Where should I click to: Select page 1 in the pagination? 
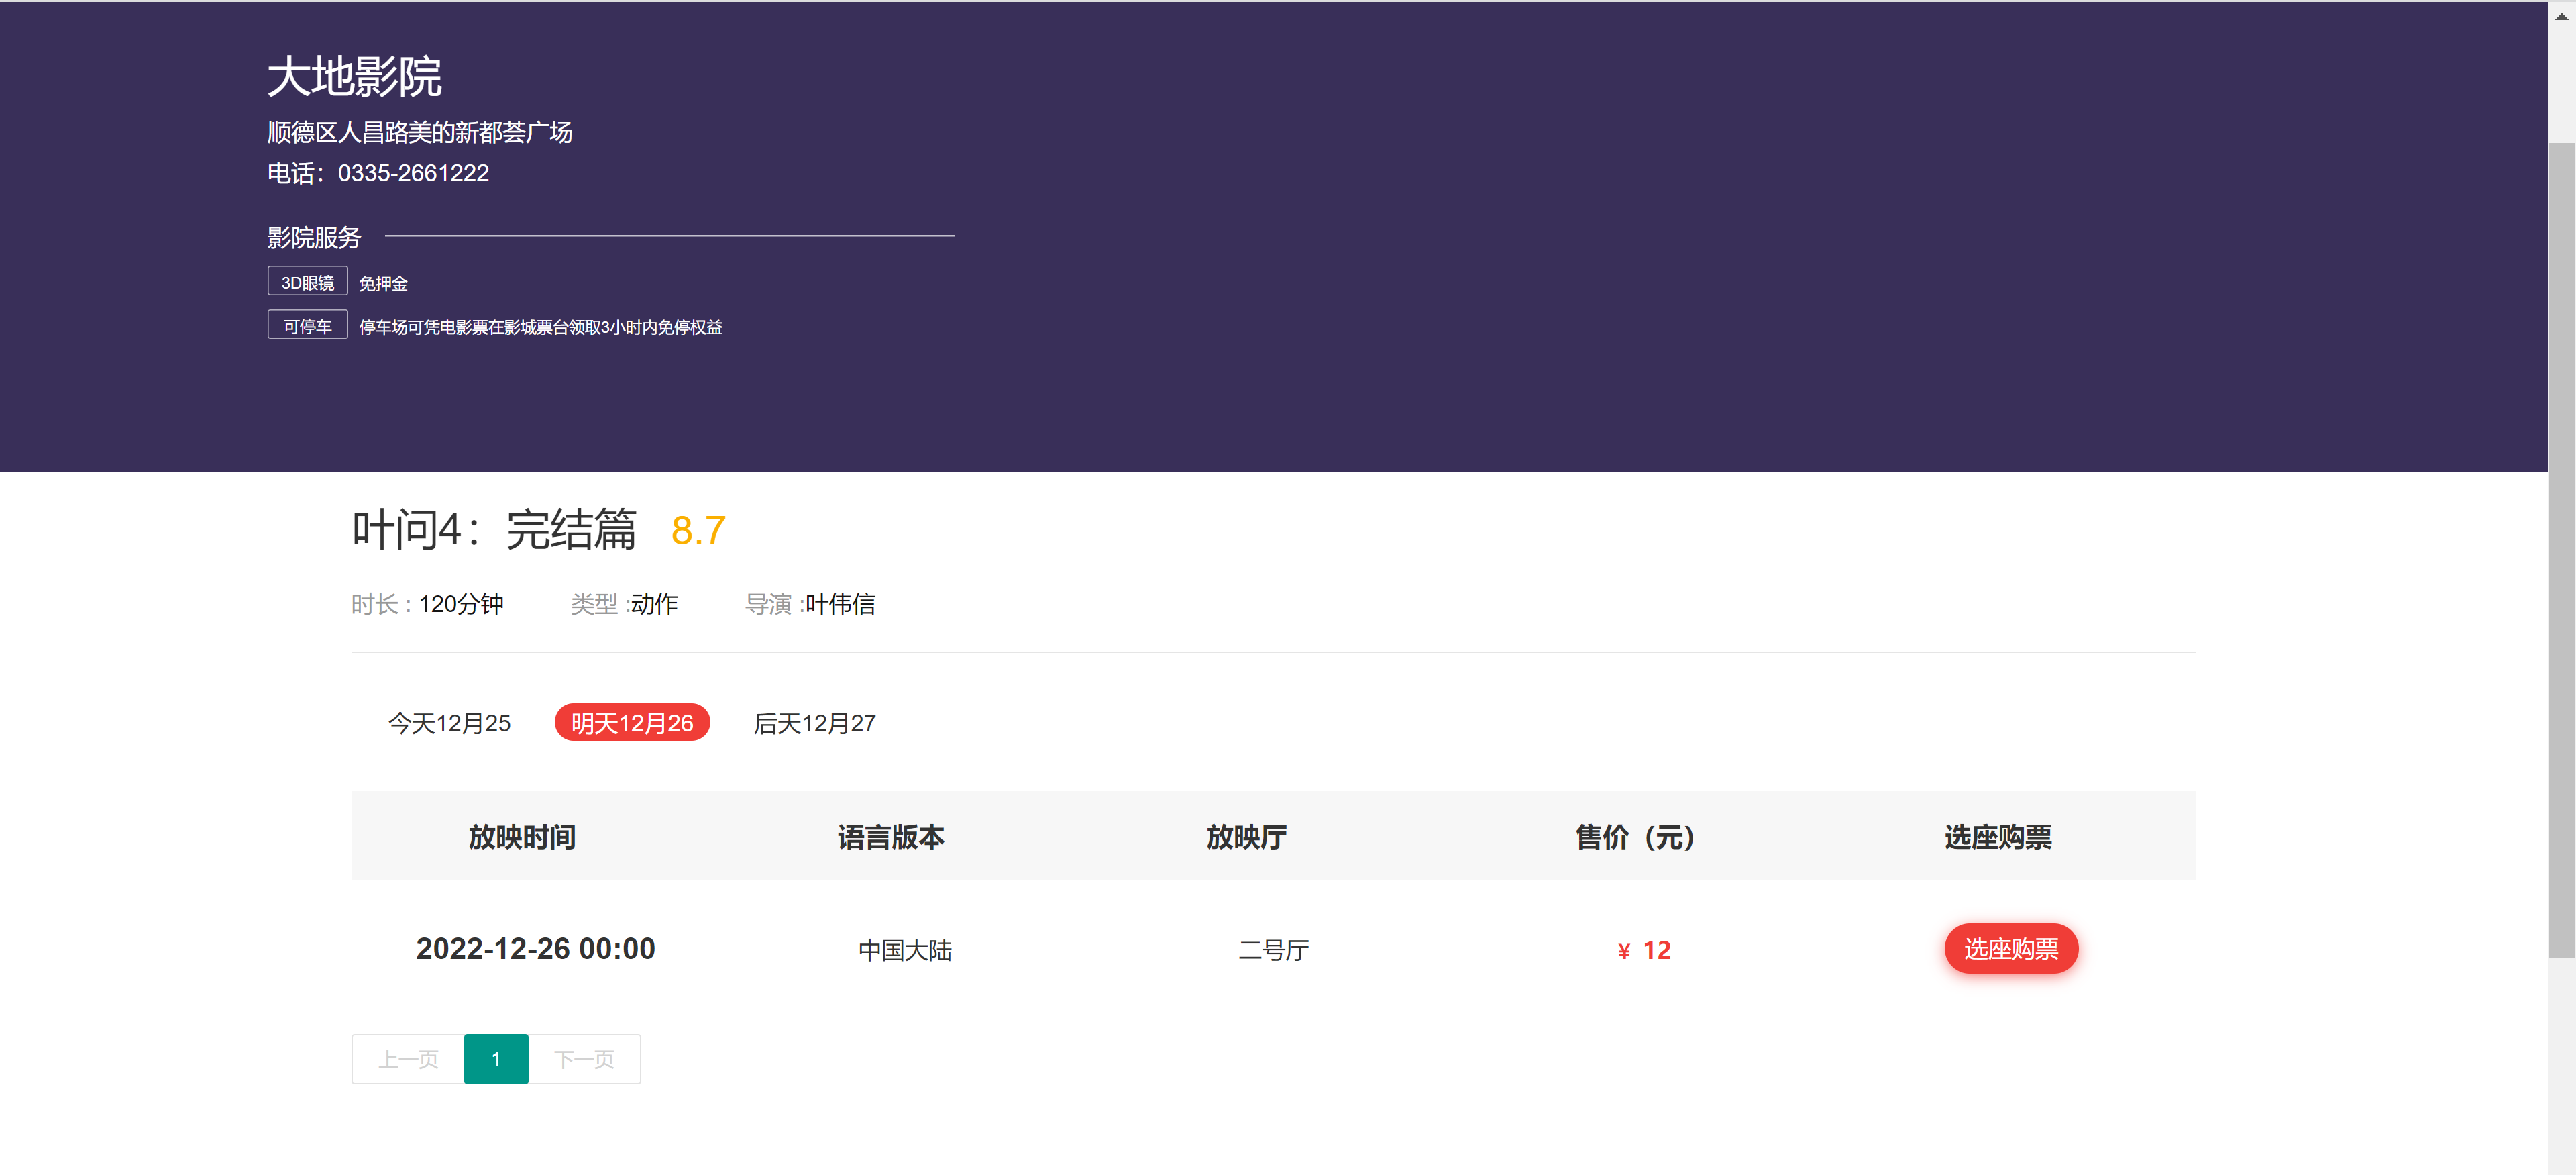[495, 1058]
